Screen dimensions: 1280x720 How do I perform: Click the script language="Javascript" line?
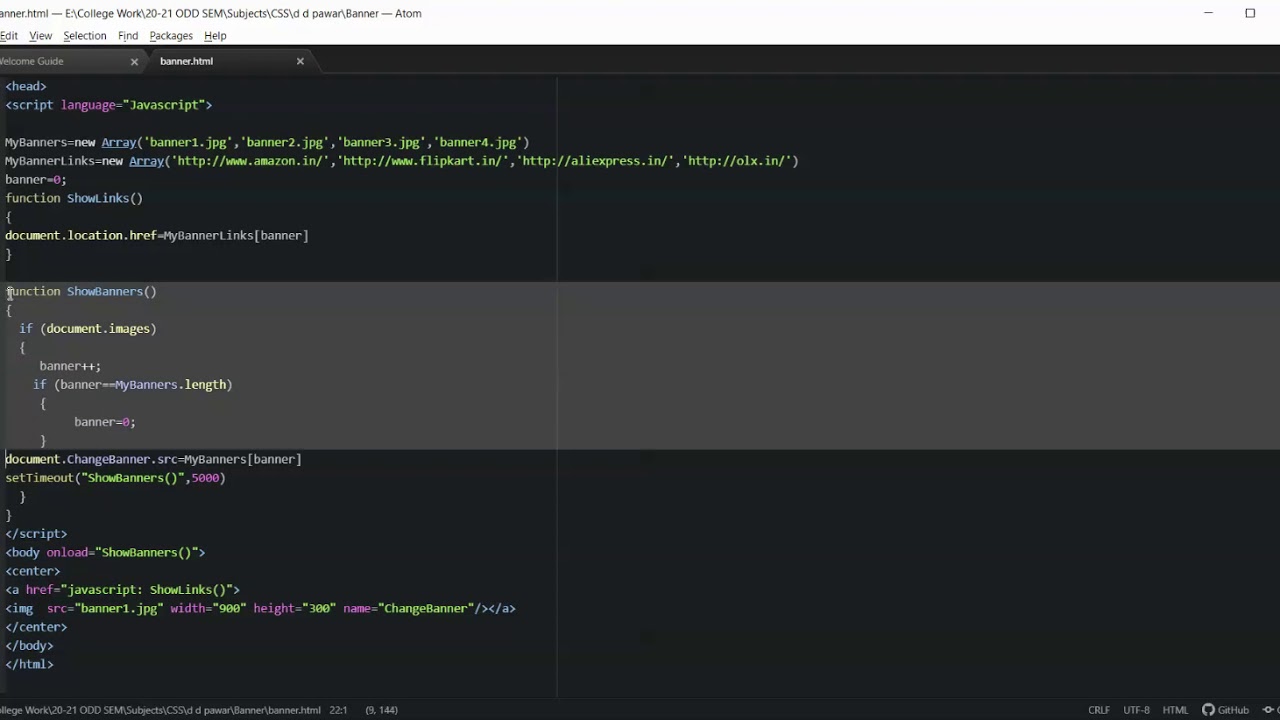[109, 105]
